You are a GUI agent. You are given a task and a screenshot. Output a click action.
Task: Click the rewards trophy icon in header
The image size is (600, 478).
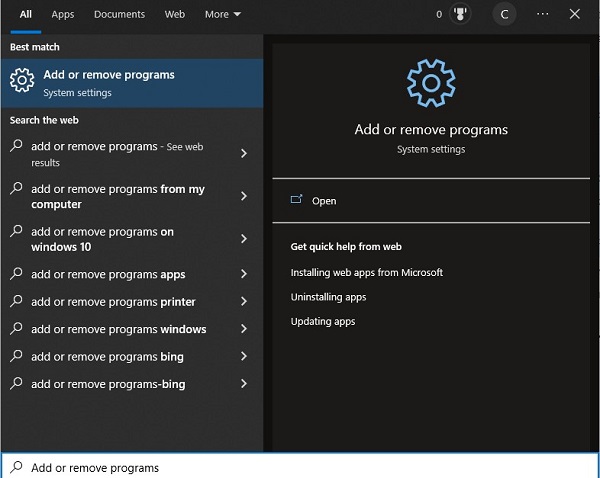pos(461,15)
